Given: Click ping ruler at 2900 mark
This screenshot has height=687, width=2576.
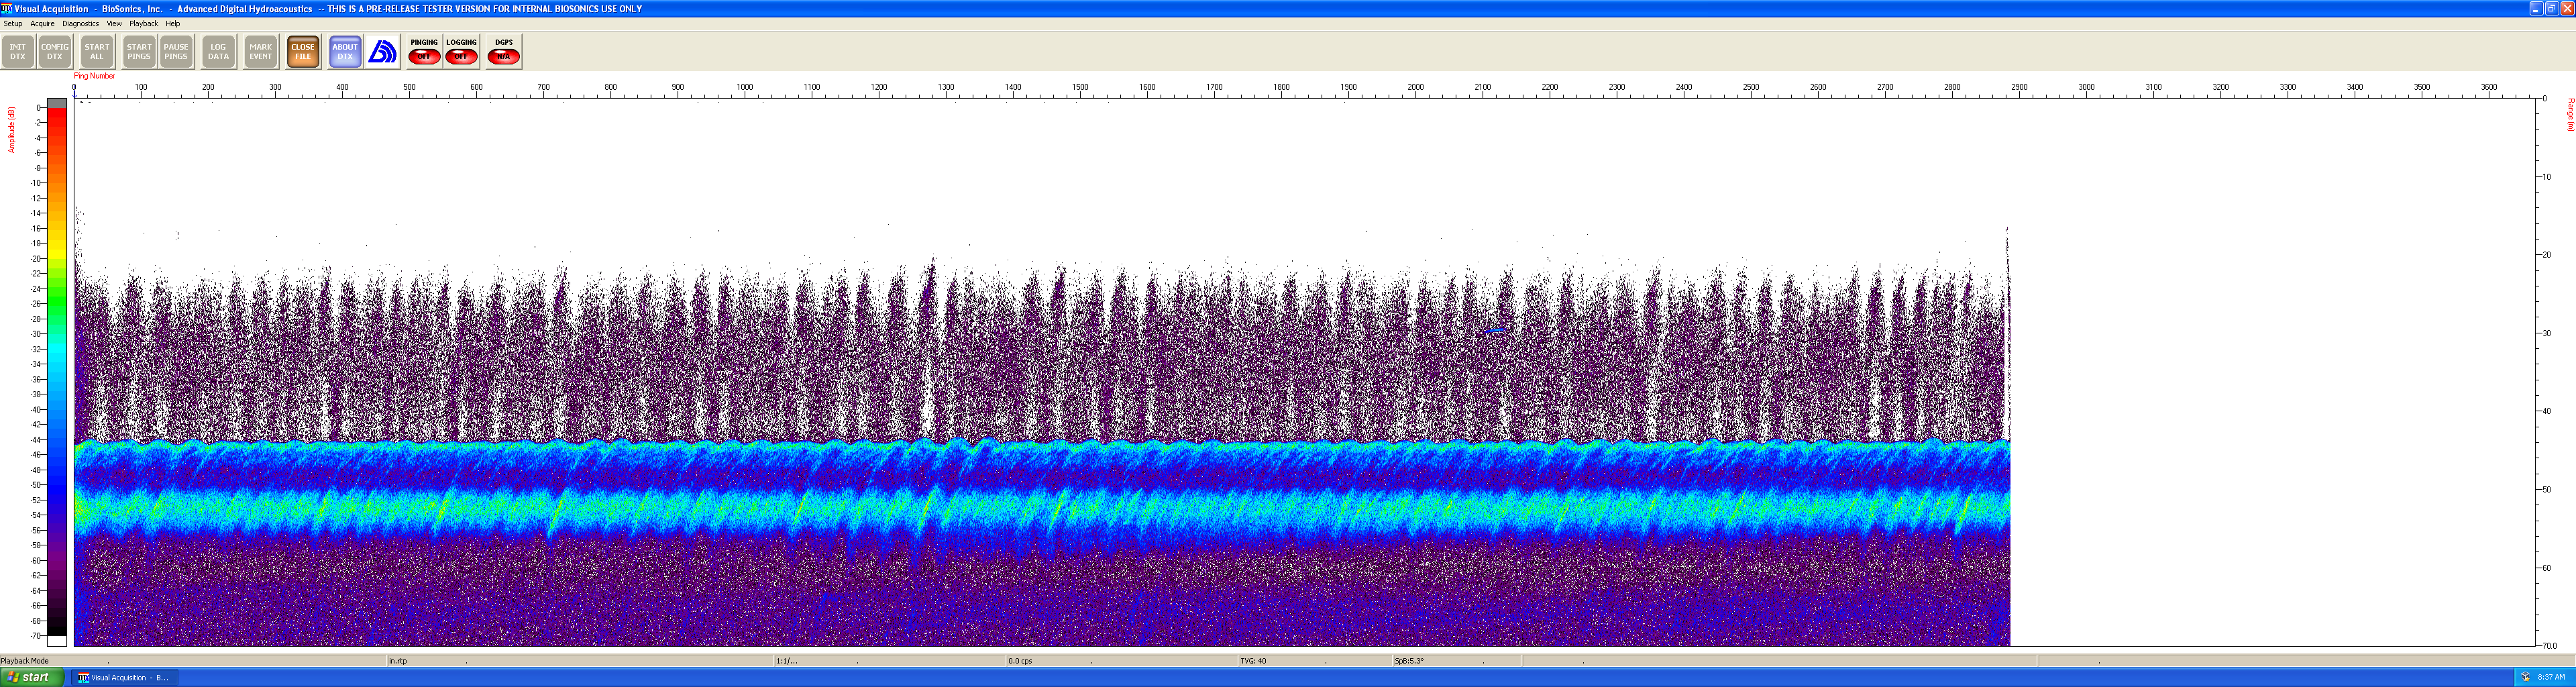Looking at the screenshot, I should [x=2019, y=87].
